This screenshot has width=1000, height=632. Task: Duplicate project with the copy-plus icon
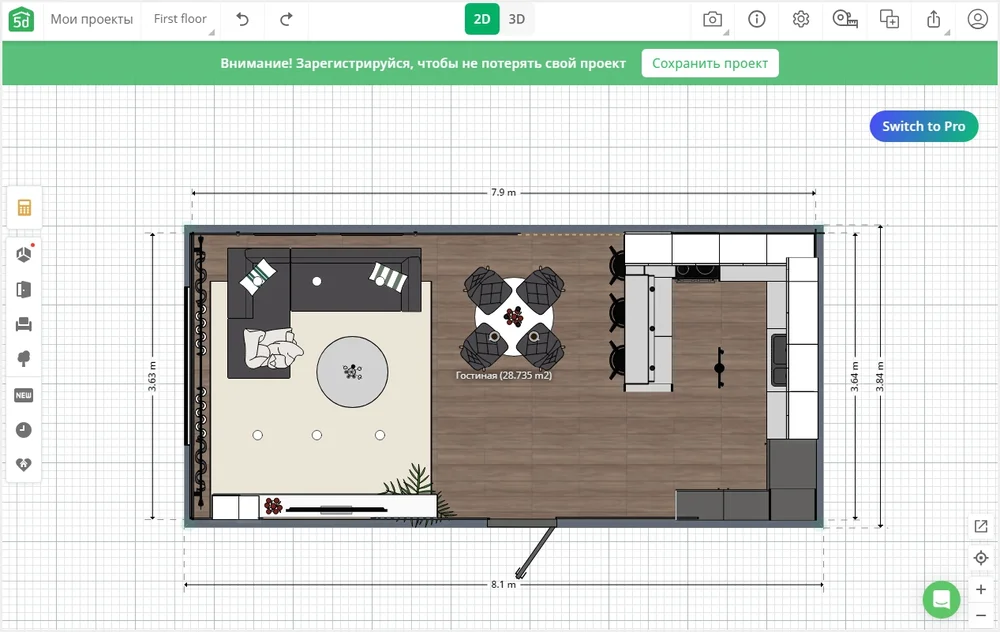tap(889, 19)
